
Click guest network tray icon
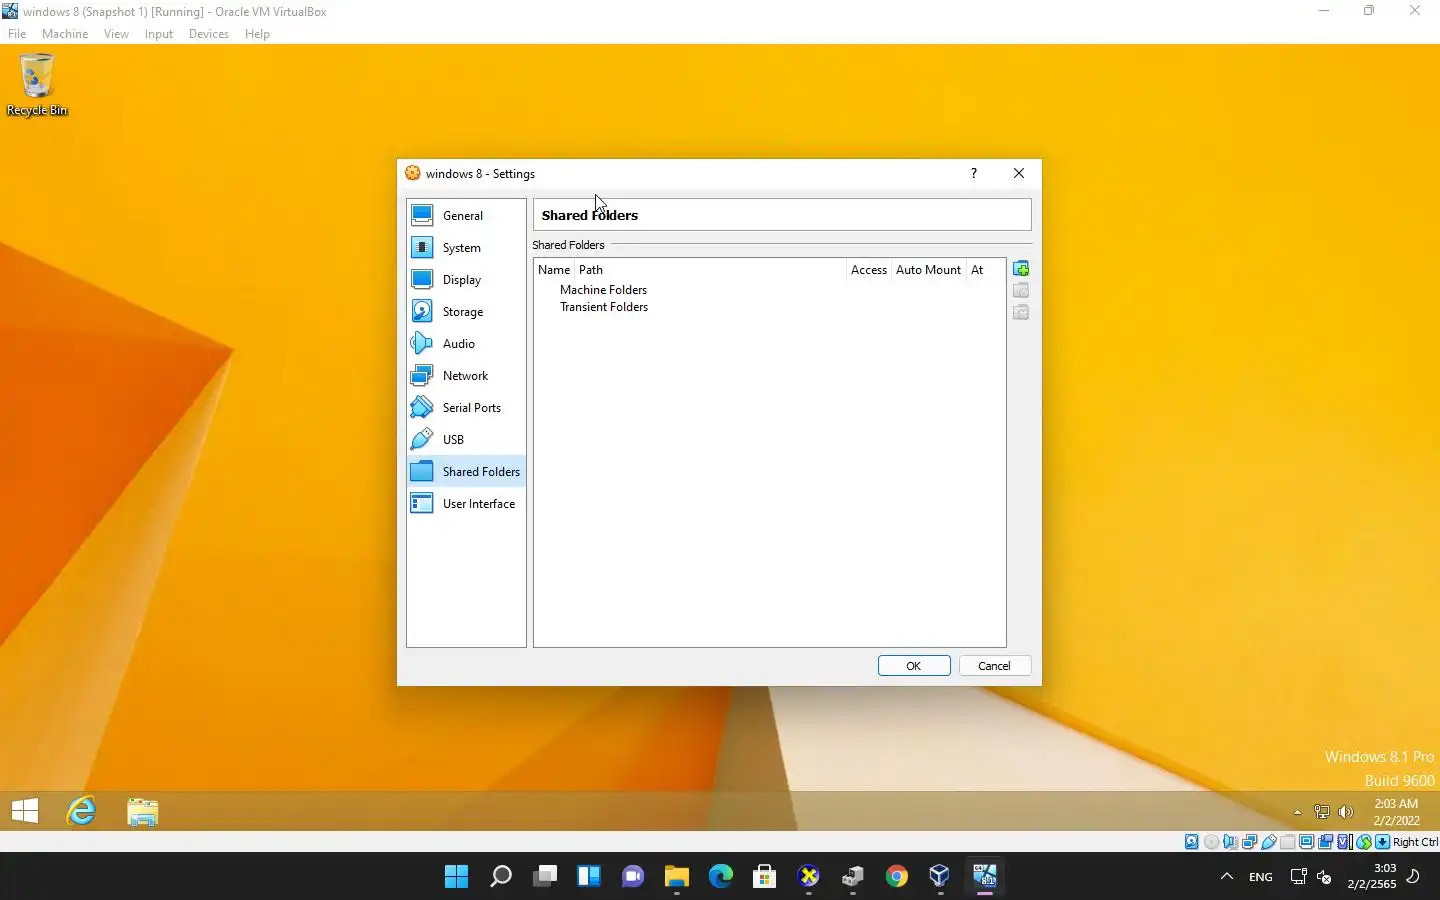(x=1322, y=812)
